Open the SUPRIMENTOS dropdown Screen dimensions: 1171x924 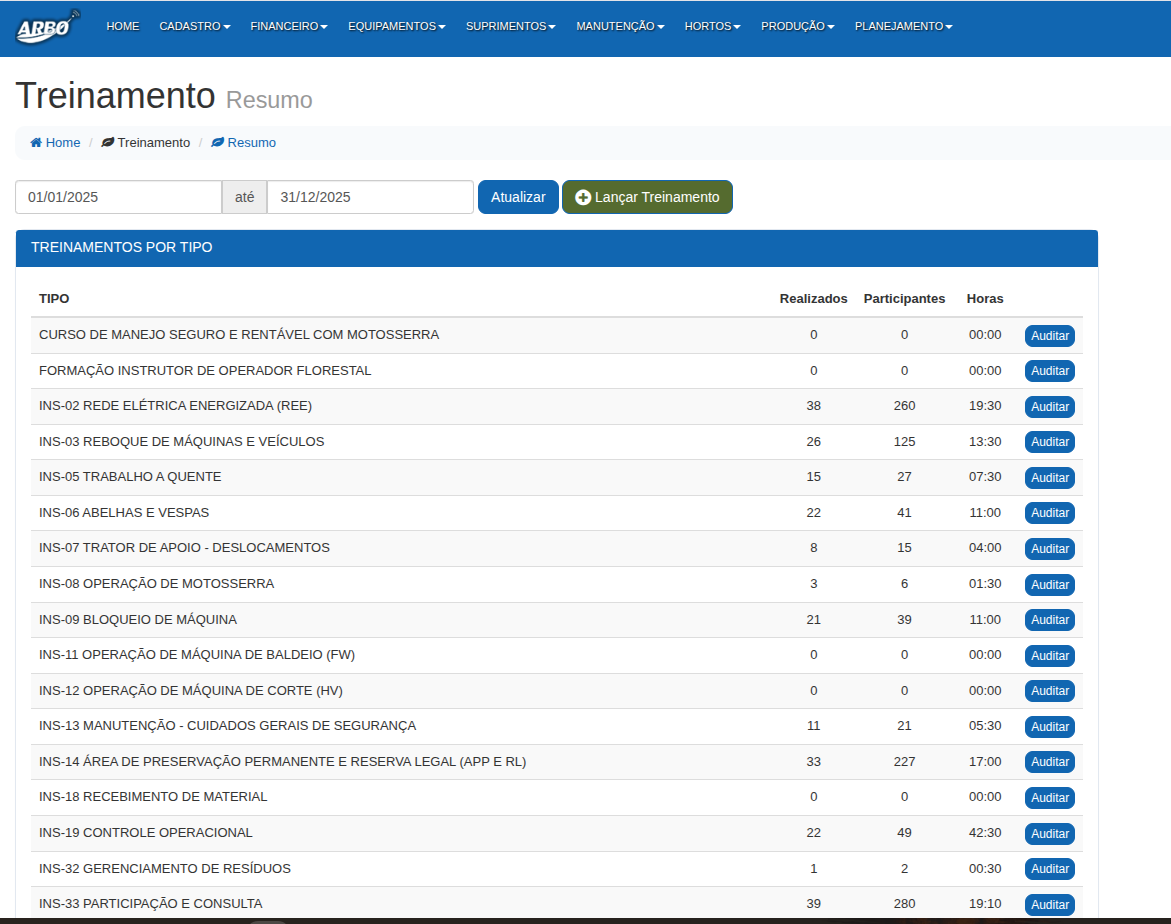coord(510,27)
